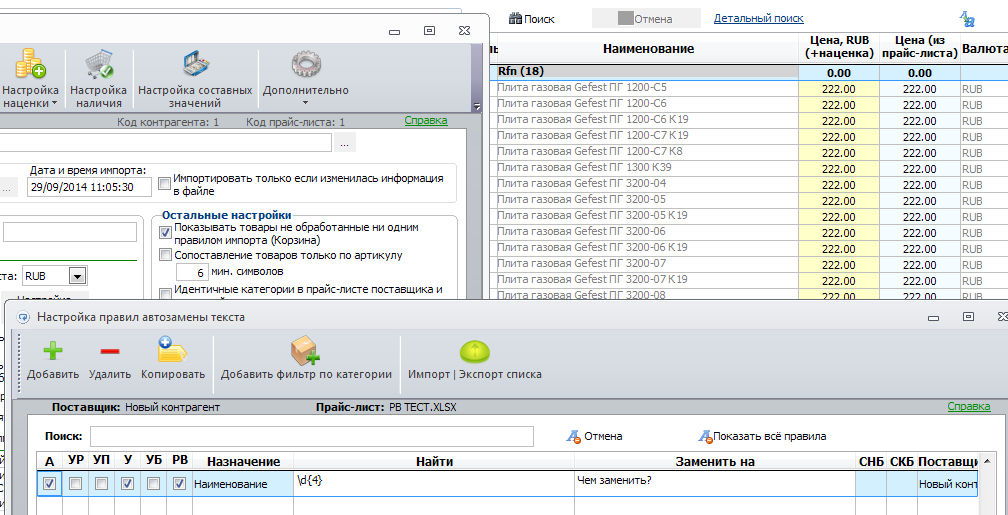The height and width of the screenshot is (515, 1008).
Task: Select row Плита газовая Gefest ПГ 1200-С6 К19
Action: (x=648, y=120)
